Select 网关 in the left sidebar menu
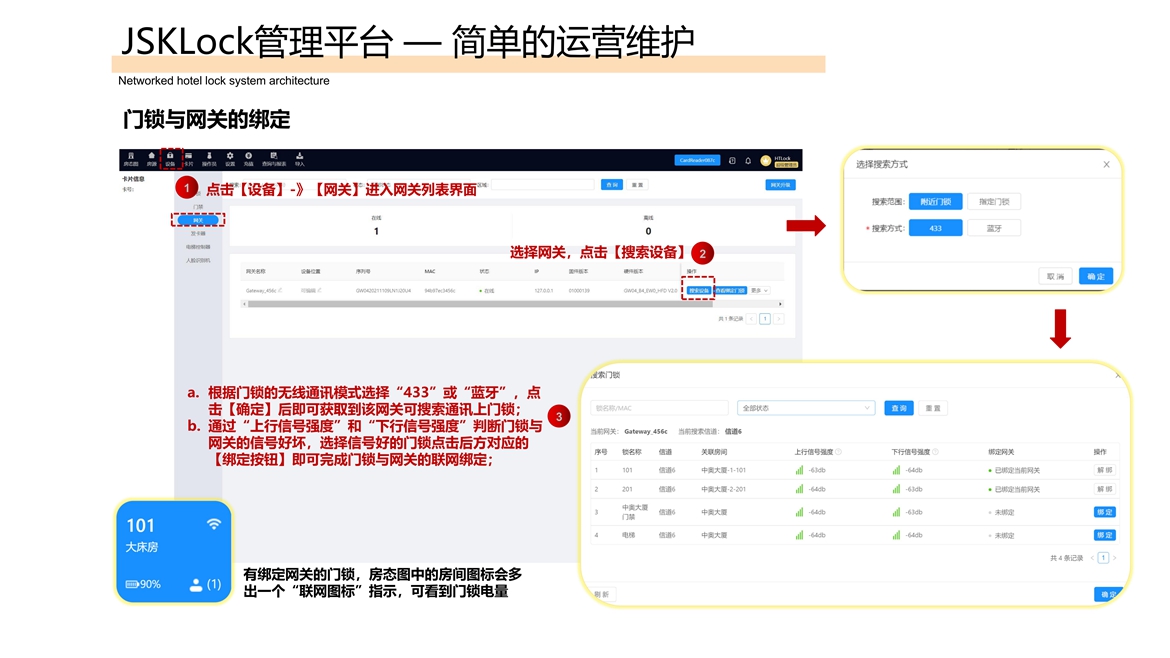The image size is (1170, 658). pos(198,220)
